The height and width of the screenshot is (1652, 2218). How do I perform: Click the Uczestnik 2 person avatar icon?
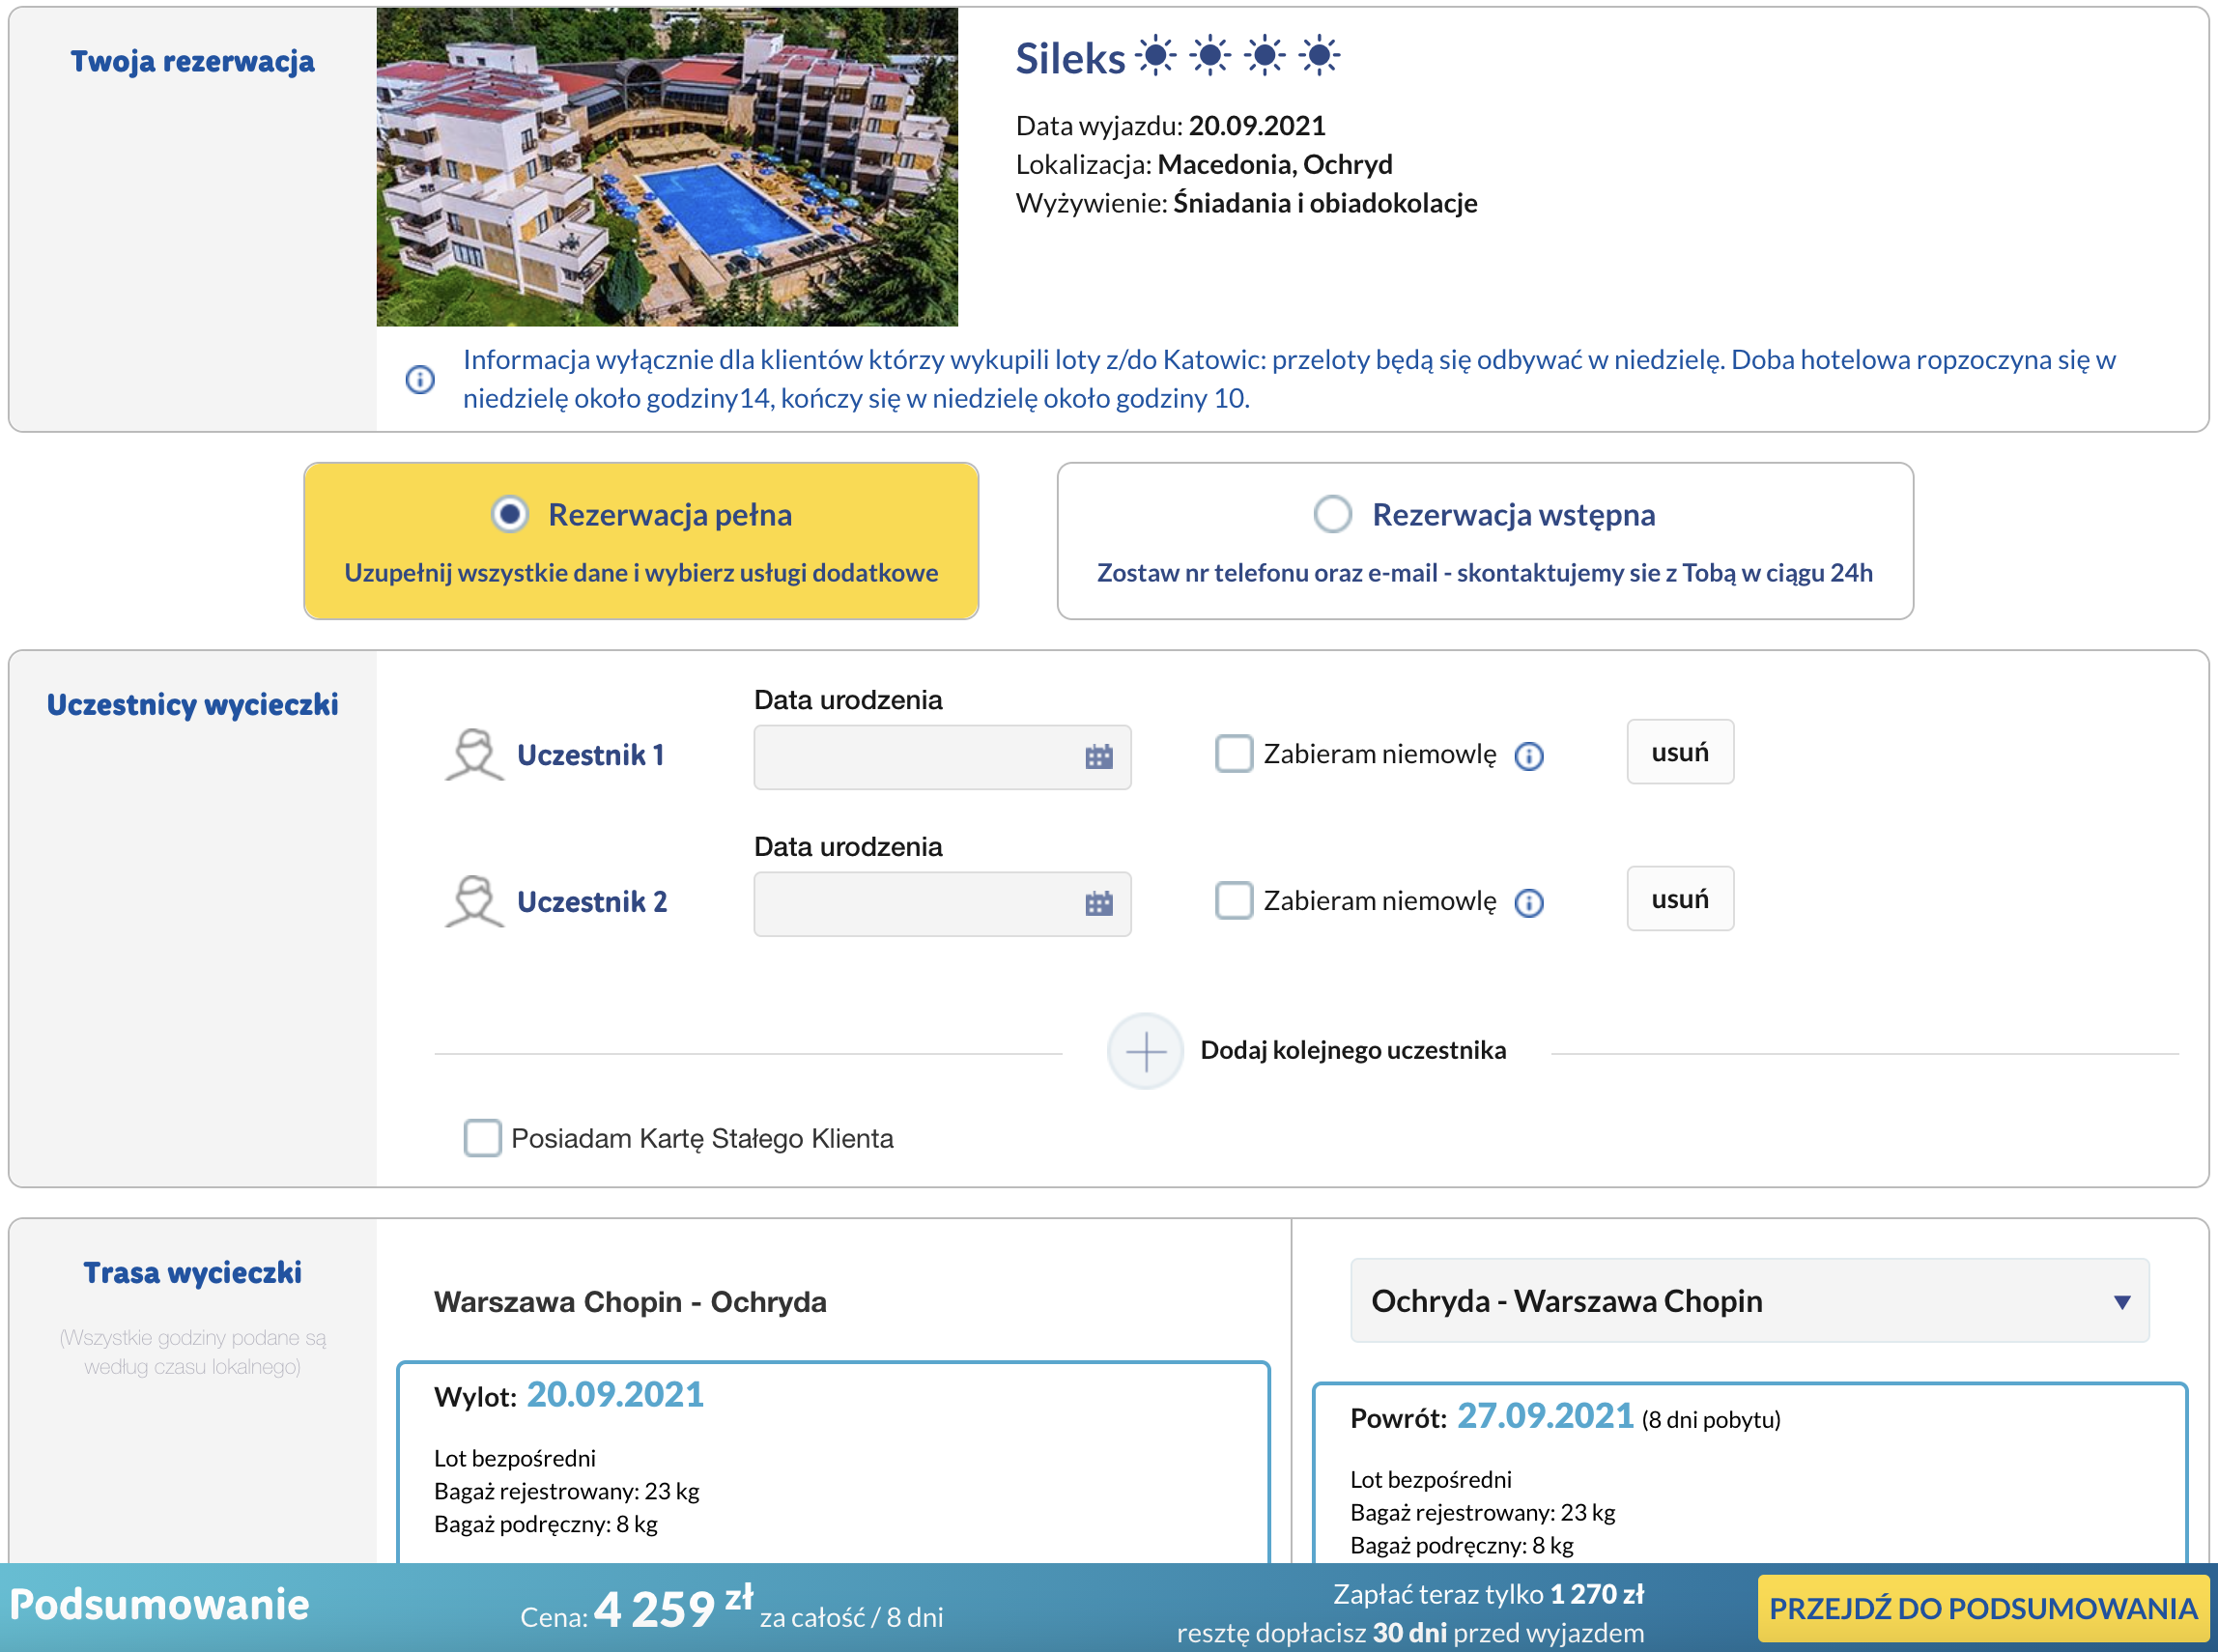pos(473,902)
